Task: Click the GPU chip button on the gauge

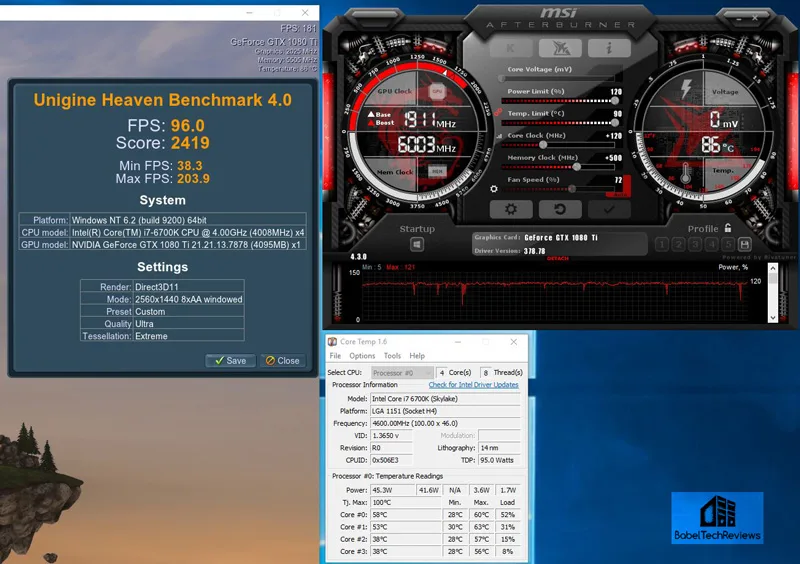Action: pos(437,91)
